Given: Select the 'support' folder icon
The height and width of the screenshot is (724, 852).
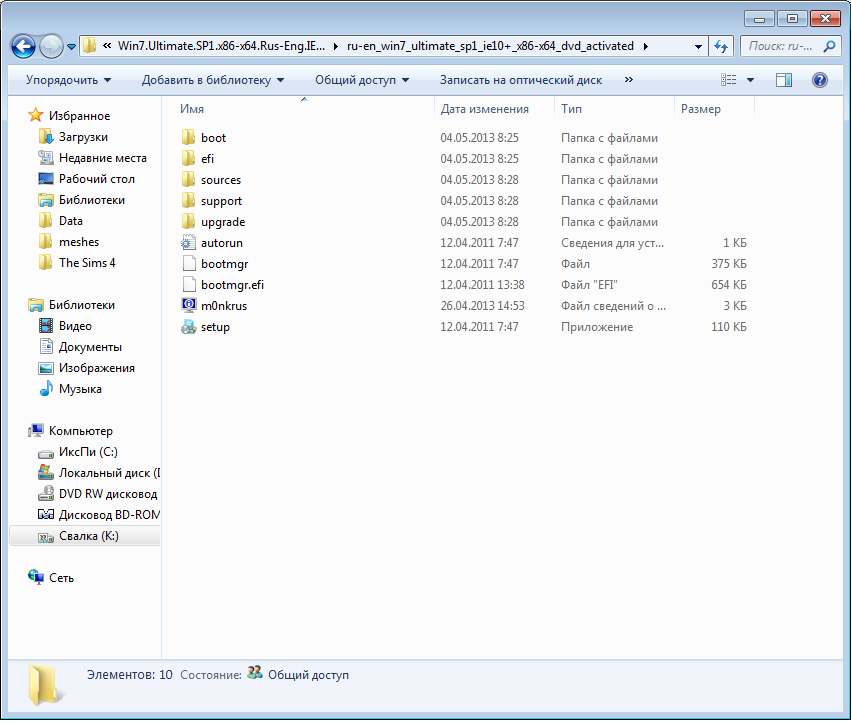Looking at the screenshot, I should 189,201.
